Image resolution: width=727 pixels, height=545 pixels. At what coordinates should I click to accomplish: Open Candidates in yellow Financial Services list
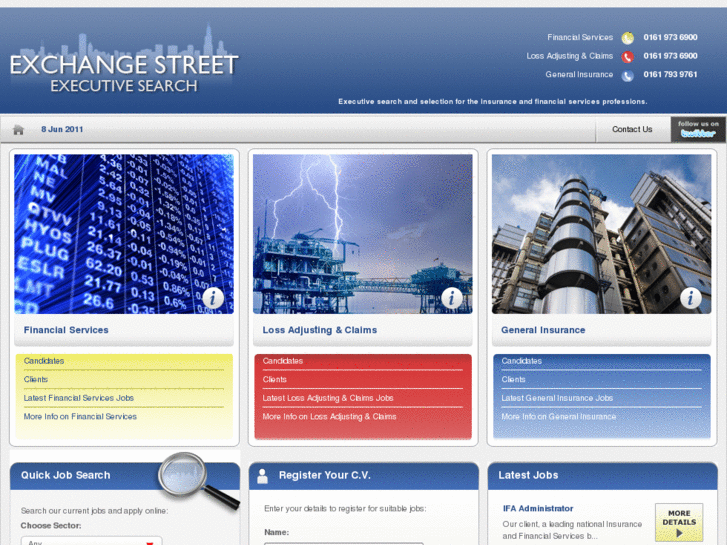pos(44,361)
